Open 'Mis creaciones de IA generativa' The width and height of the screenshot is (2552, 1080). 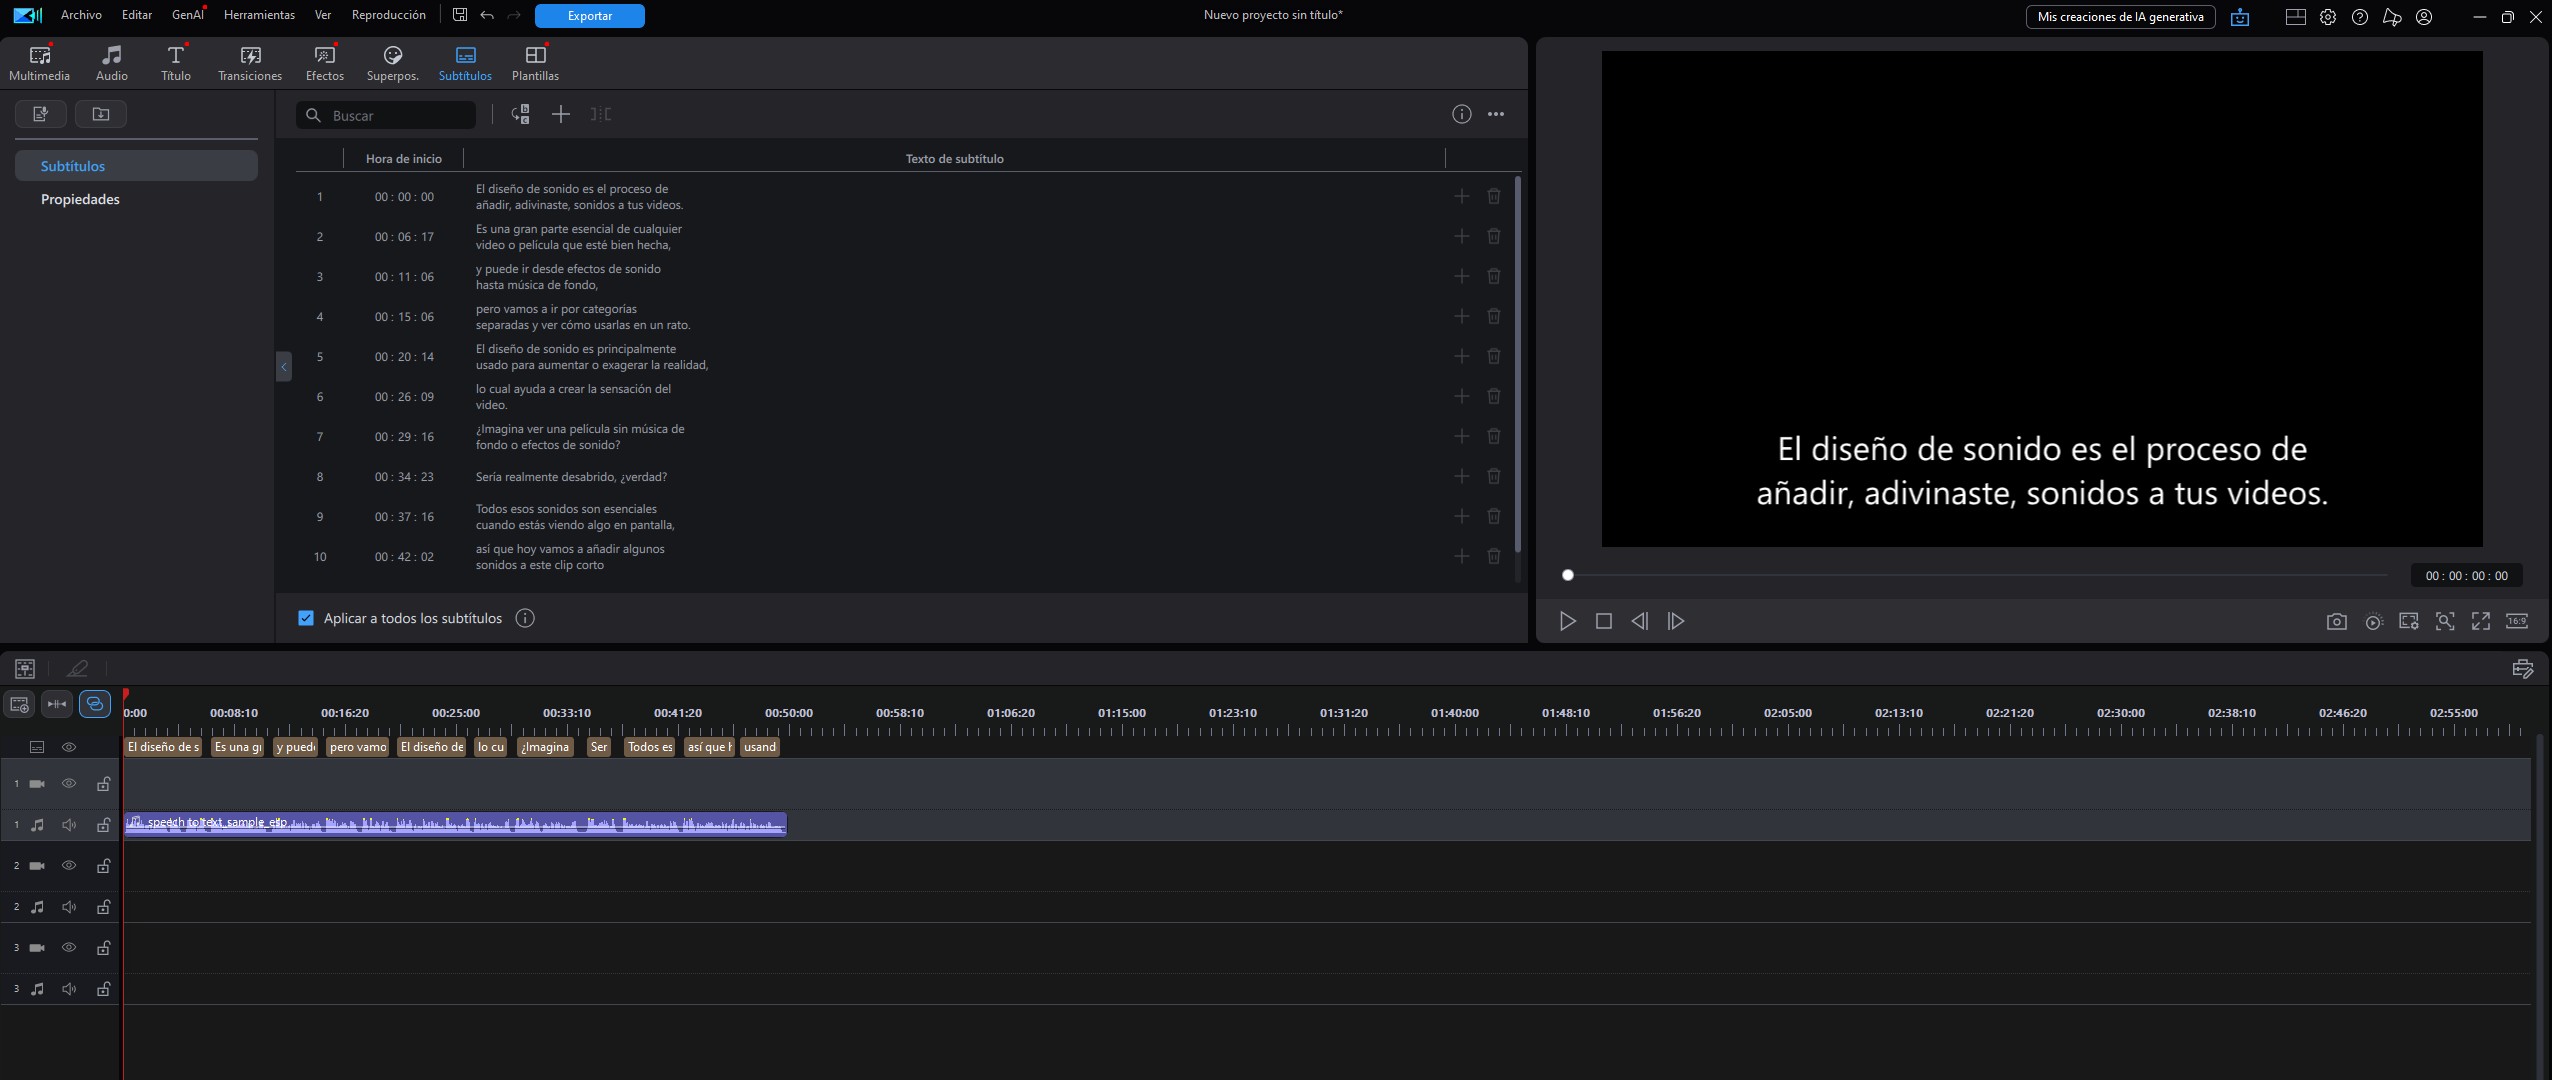pos(2119,17)
